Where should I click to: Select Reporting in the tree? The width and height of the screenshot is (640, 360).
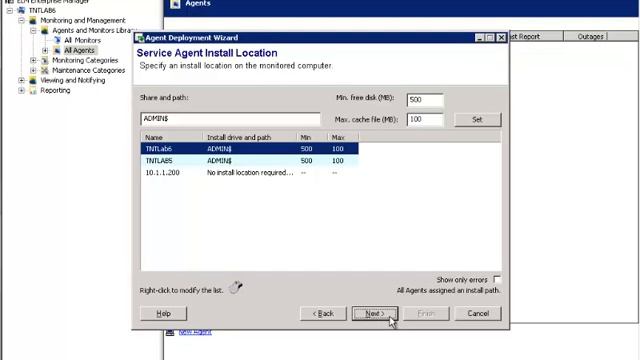coord(55,90)
